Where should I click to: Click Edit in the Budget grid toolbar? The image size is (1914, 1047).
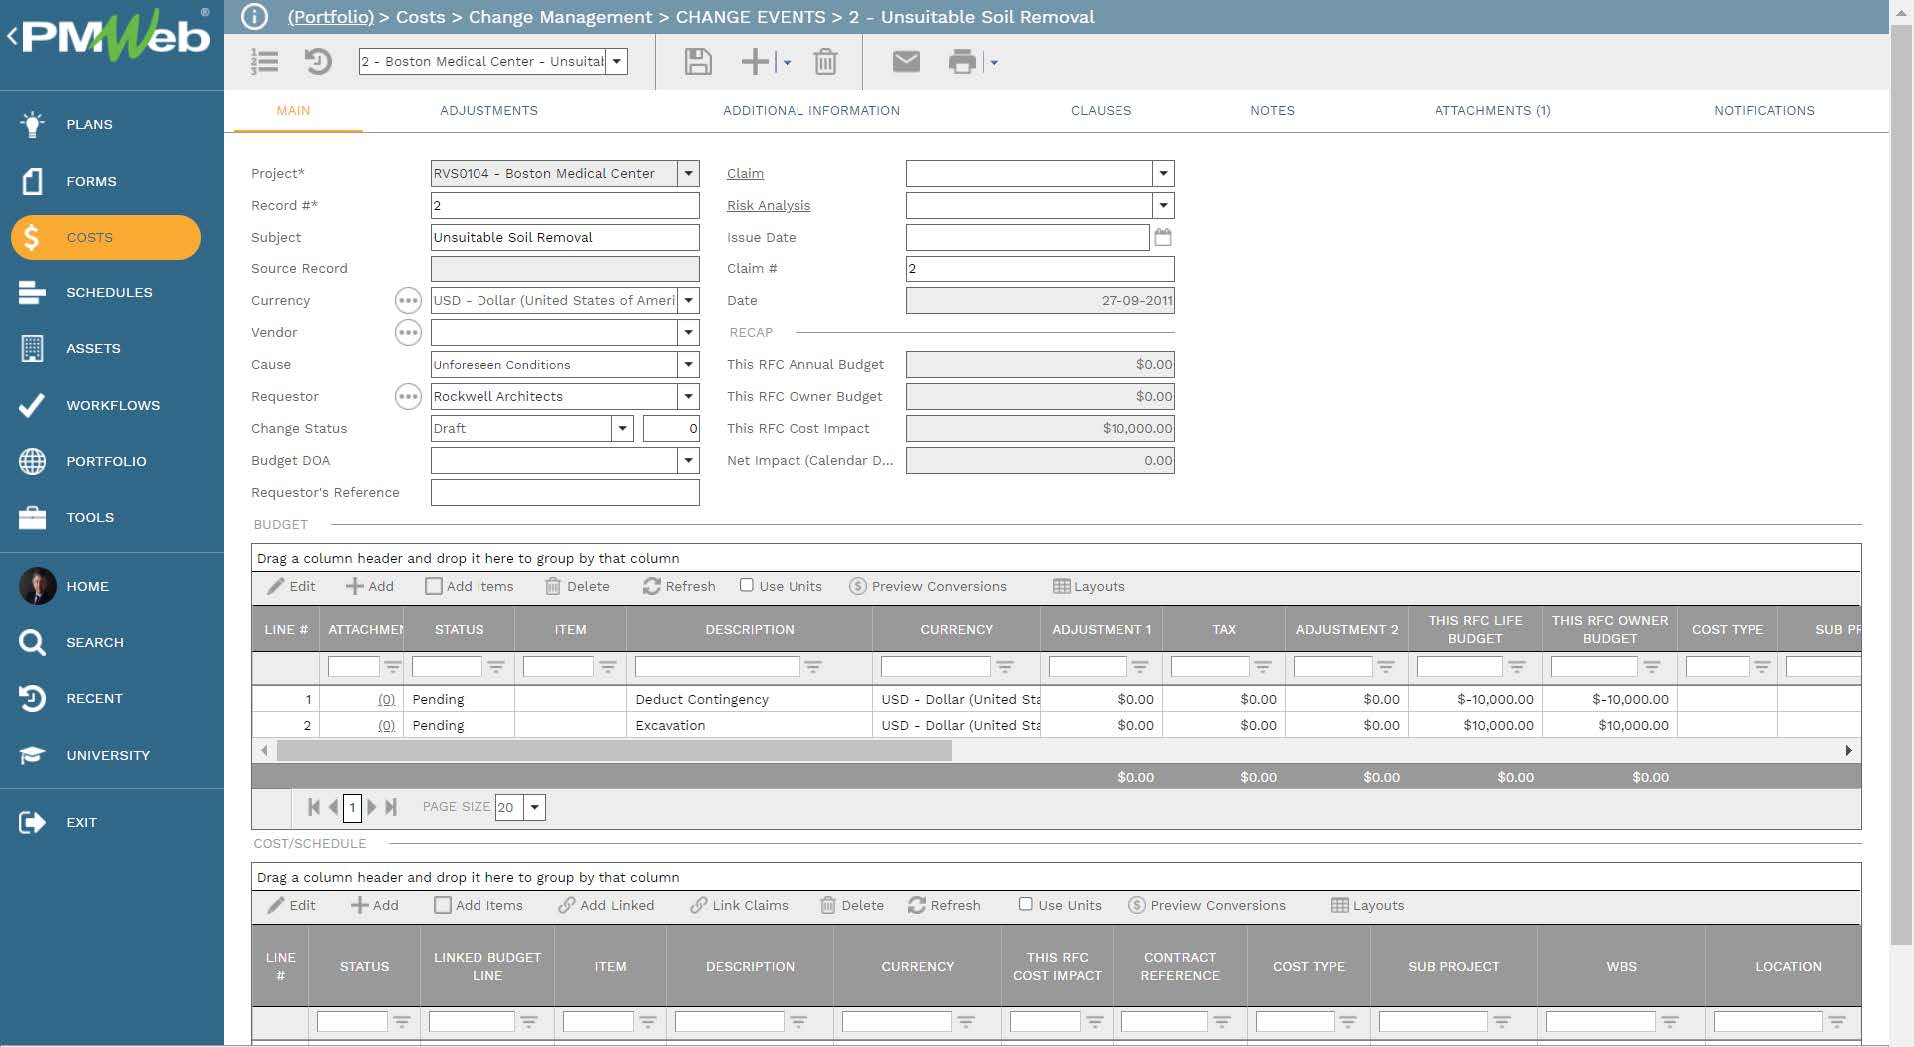point(292,586)
